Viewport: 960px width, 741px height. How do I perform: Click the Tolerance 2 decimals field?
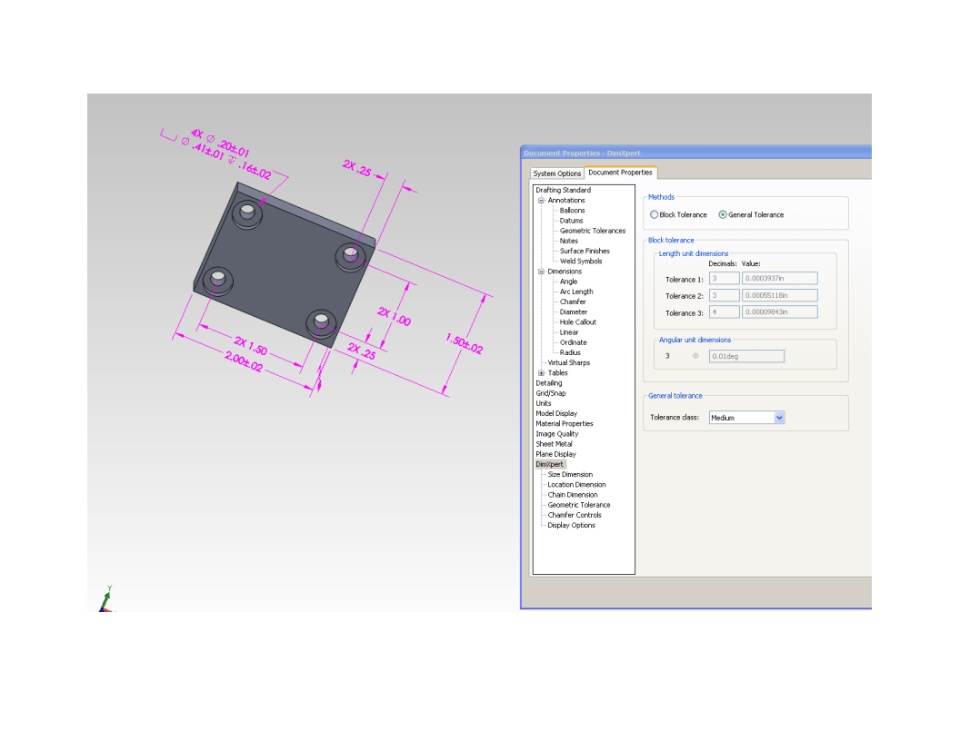point(724,295)
